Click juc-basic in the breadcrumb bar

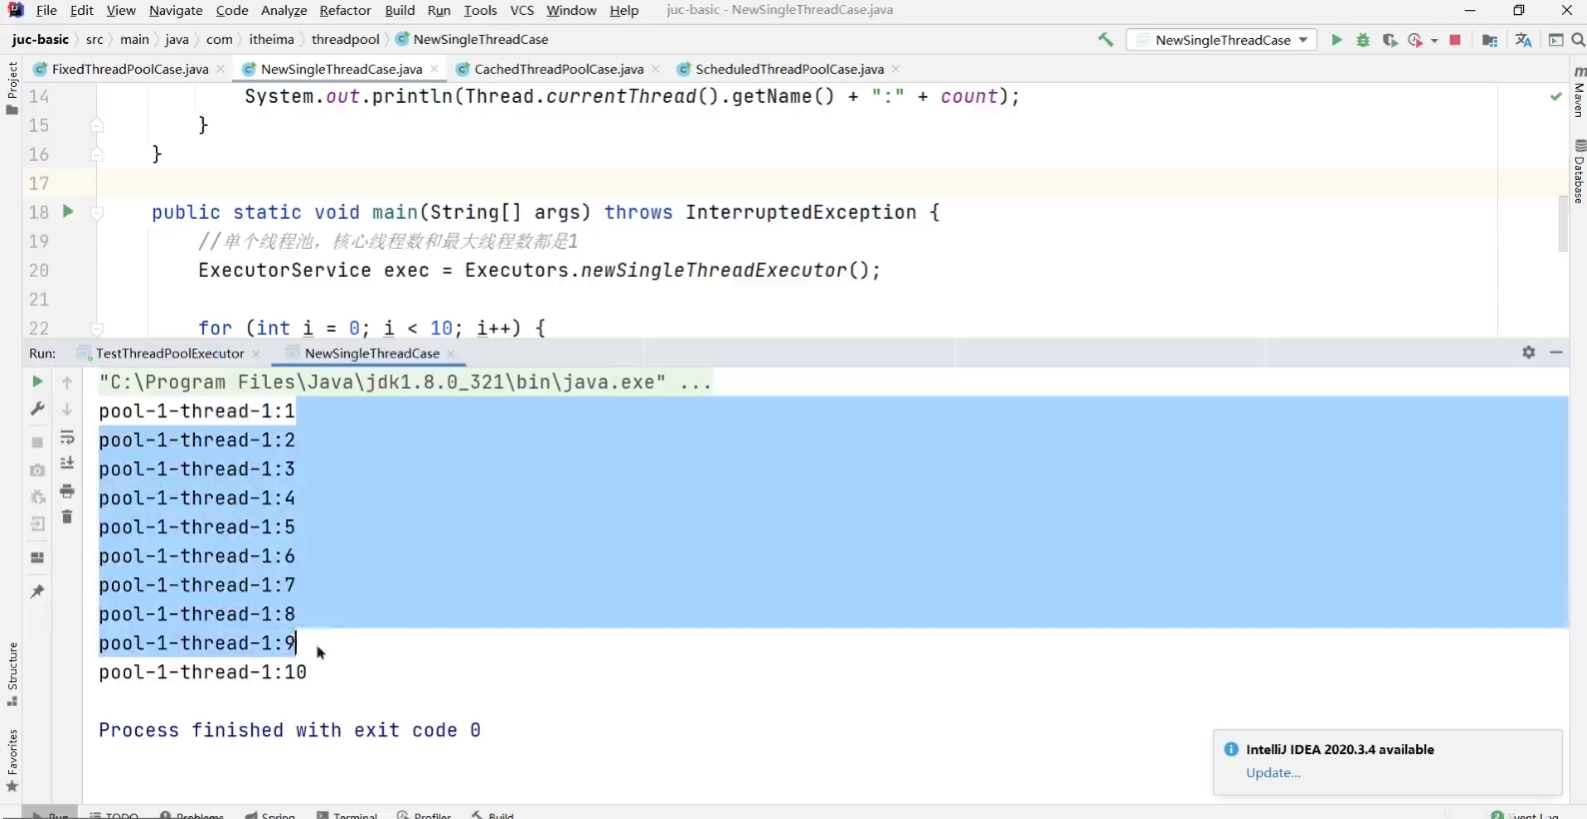[40, 40]
